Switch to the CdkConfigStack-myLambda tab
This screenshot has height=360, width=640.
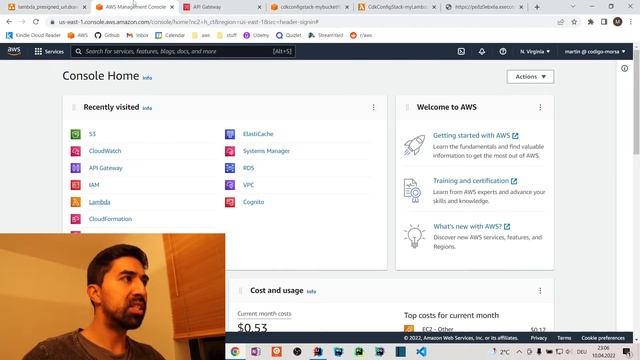(x=398, y=7)
